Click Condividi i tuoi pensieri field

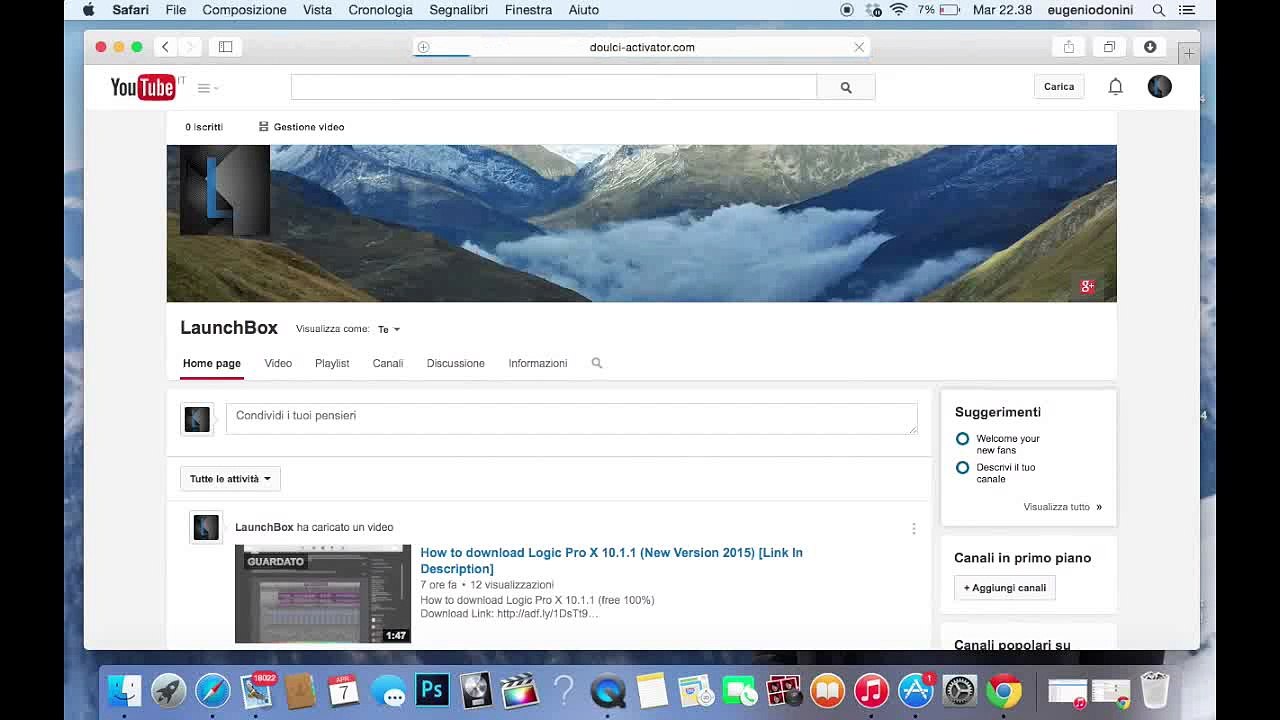tap(571, 419)
